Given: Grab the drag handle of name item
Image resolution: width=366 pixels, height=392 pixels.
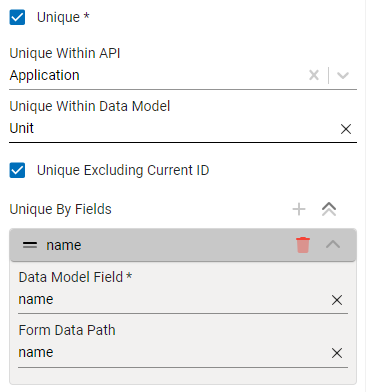Looking at the screenshot, I should point(30,245).
